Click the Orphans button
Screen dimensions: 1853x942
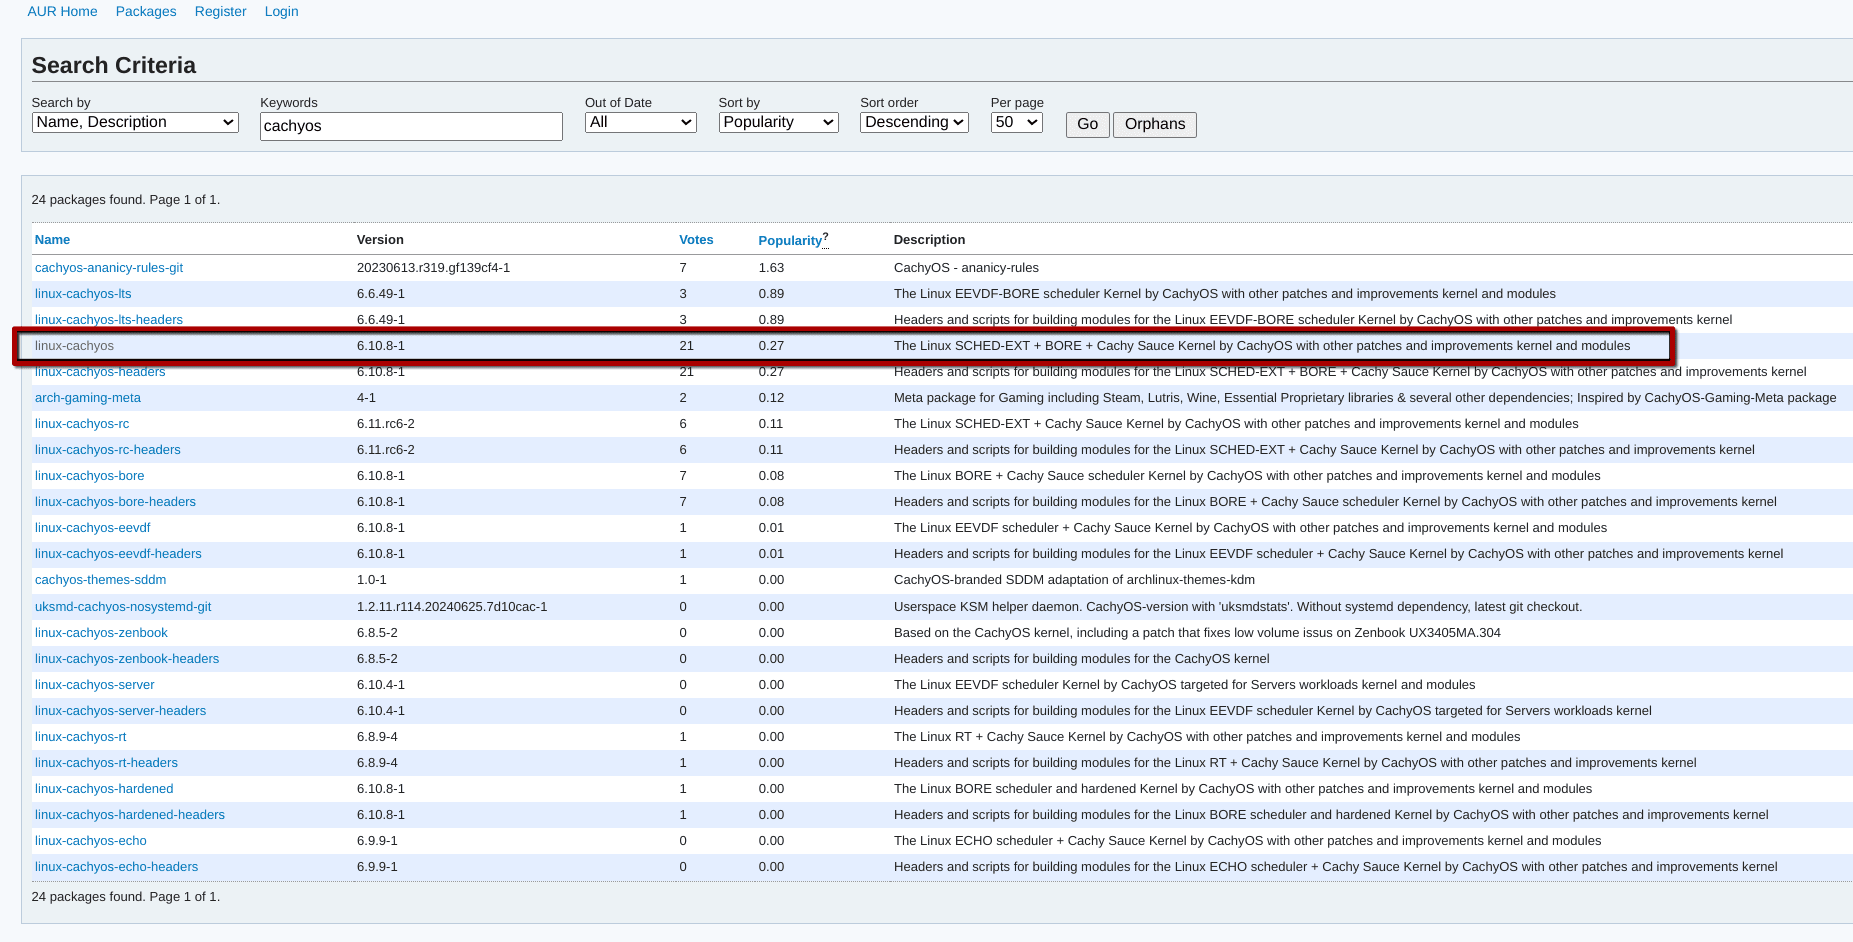[x=1154, y=124]
